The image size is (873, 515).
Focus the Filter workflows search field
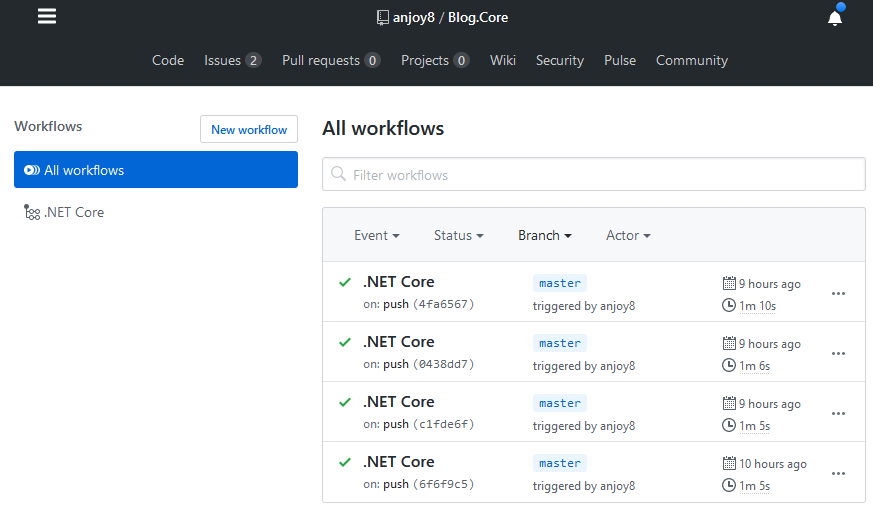pyautogui.click(x=594, y=174)
